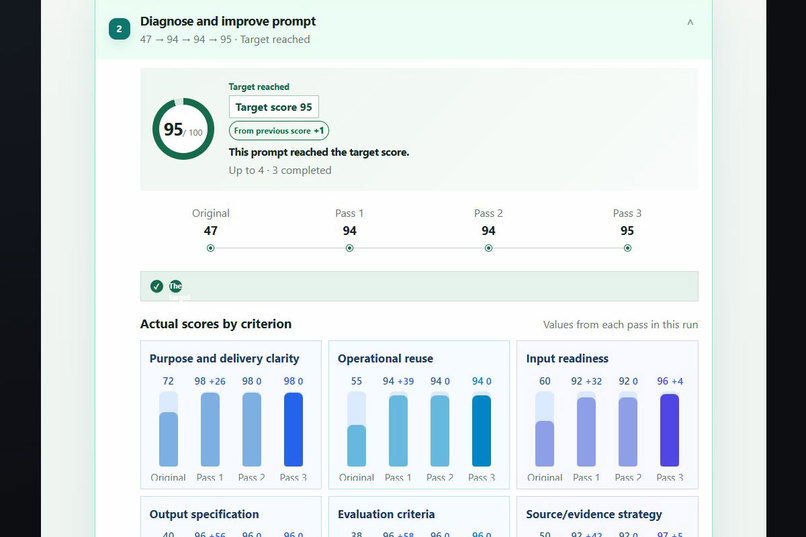Click the Original score 47 value
This screenshot has width=806, height=537.
210,231
